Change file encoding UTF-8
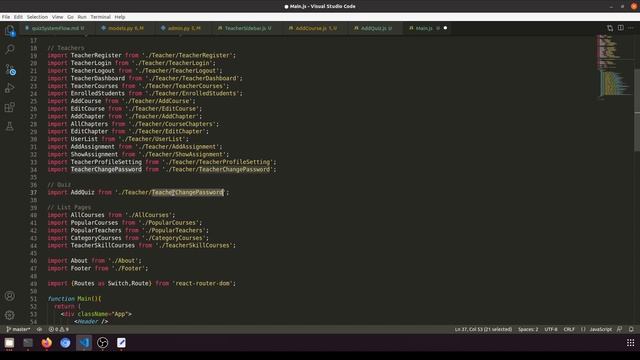This screenshot has height=360, width=640. pos(551,329)
